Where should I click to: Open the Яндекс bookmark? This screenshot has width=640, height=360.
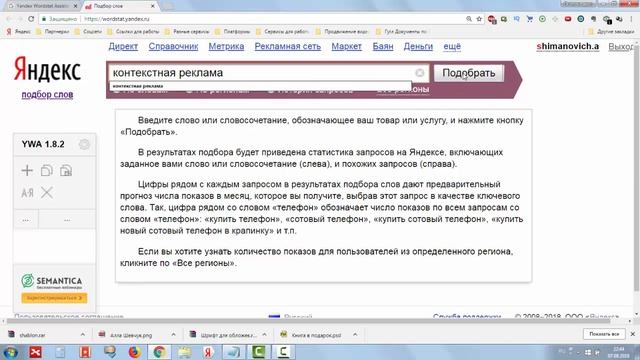point(19,31)
